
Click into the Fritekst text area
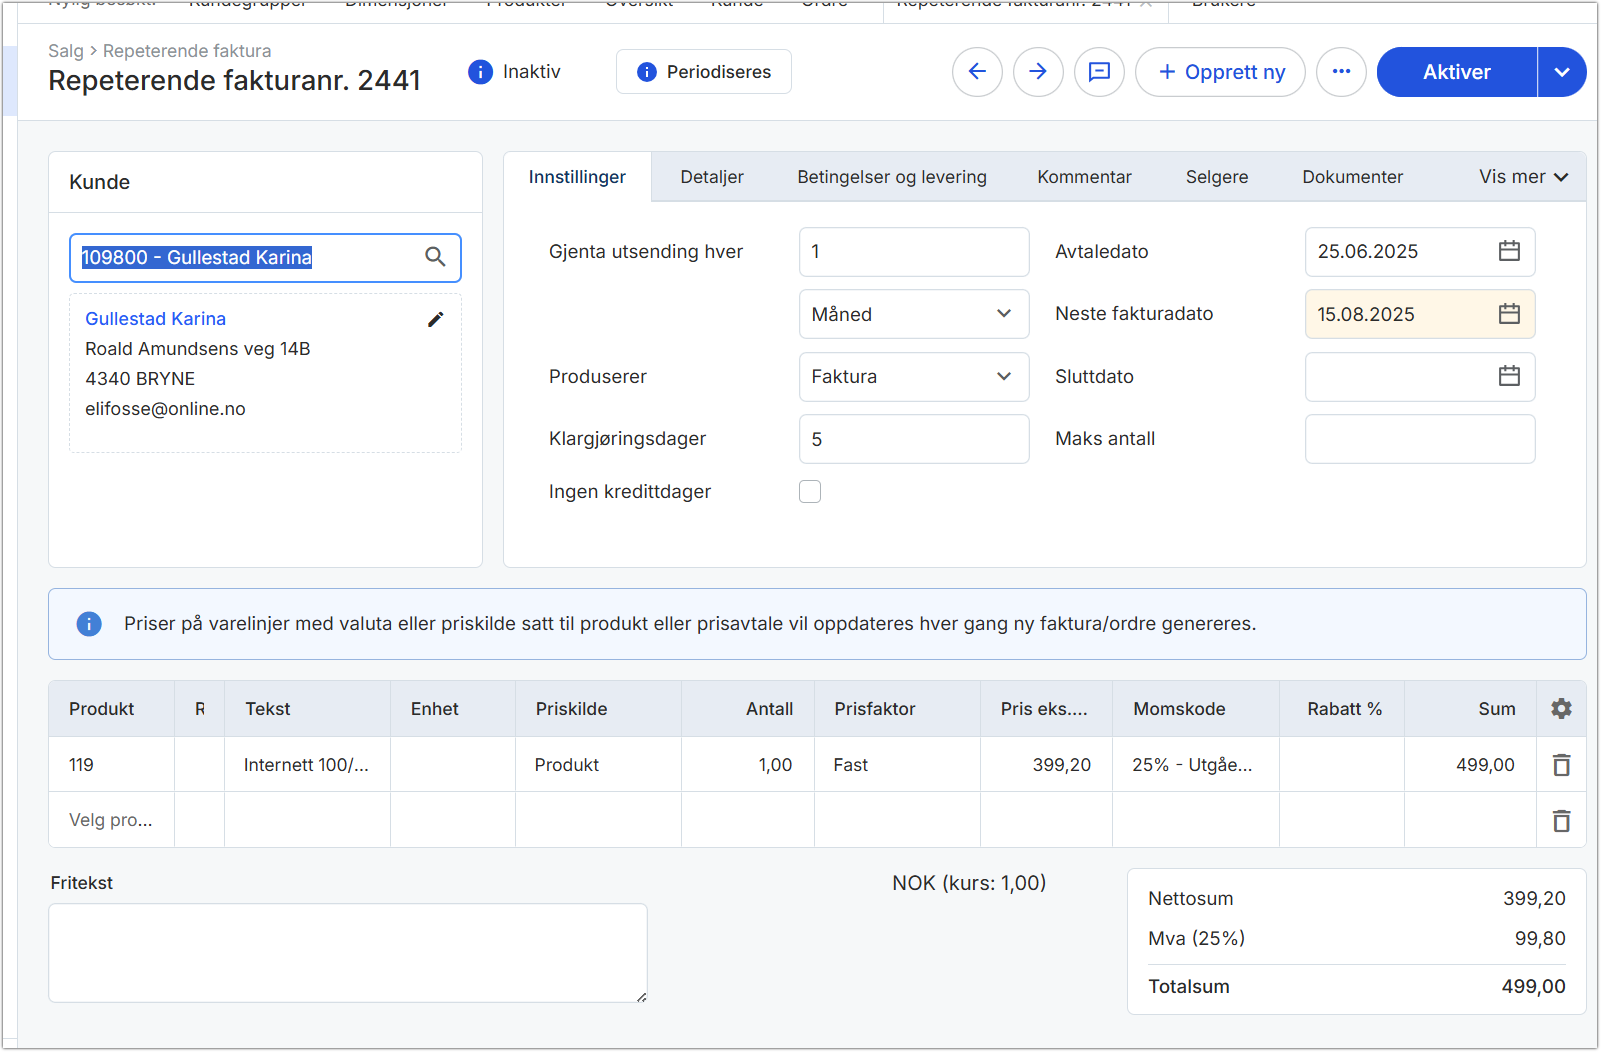(x=347, y=953)
